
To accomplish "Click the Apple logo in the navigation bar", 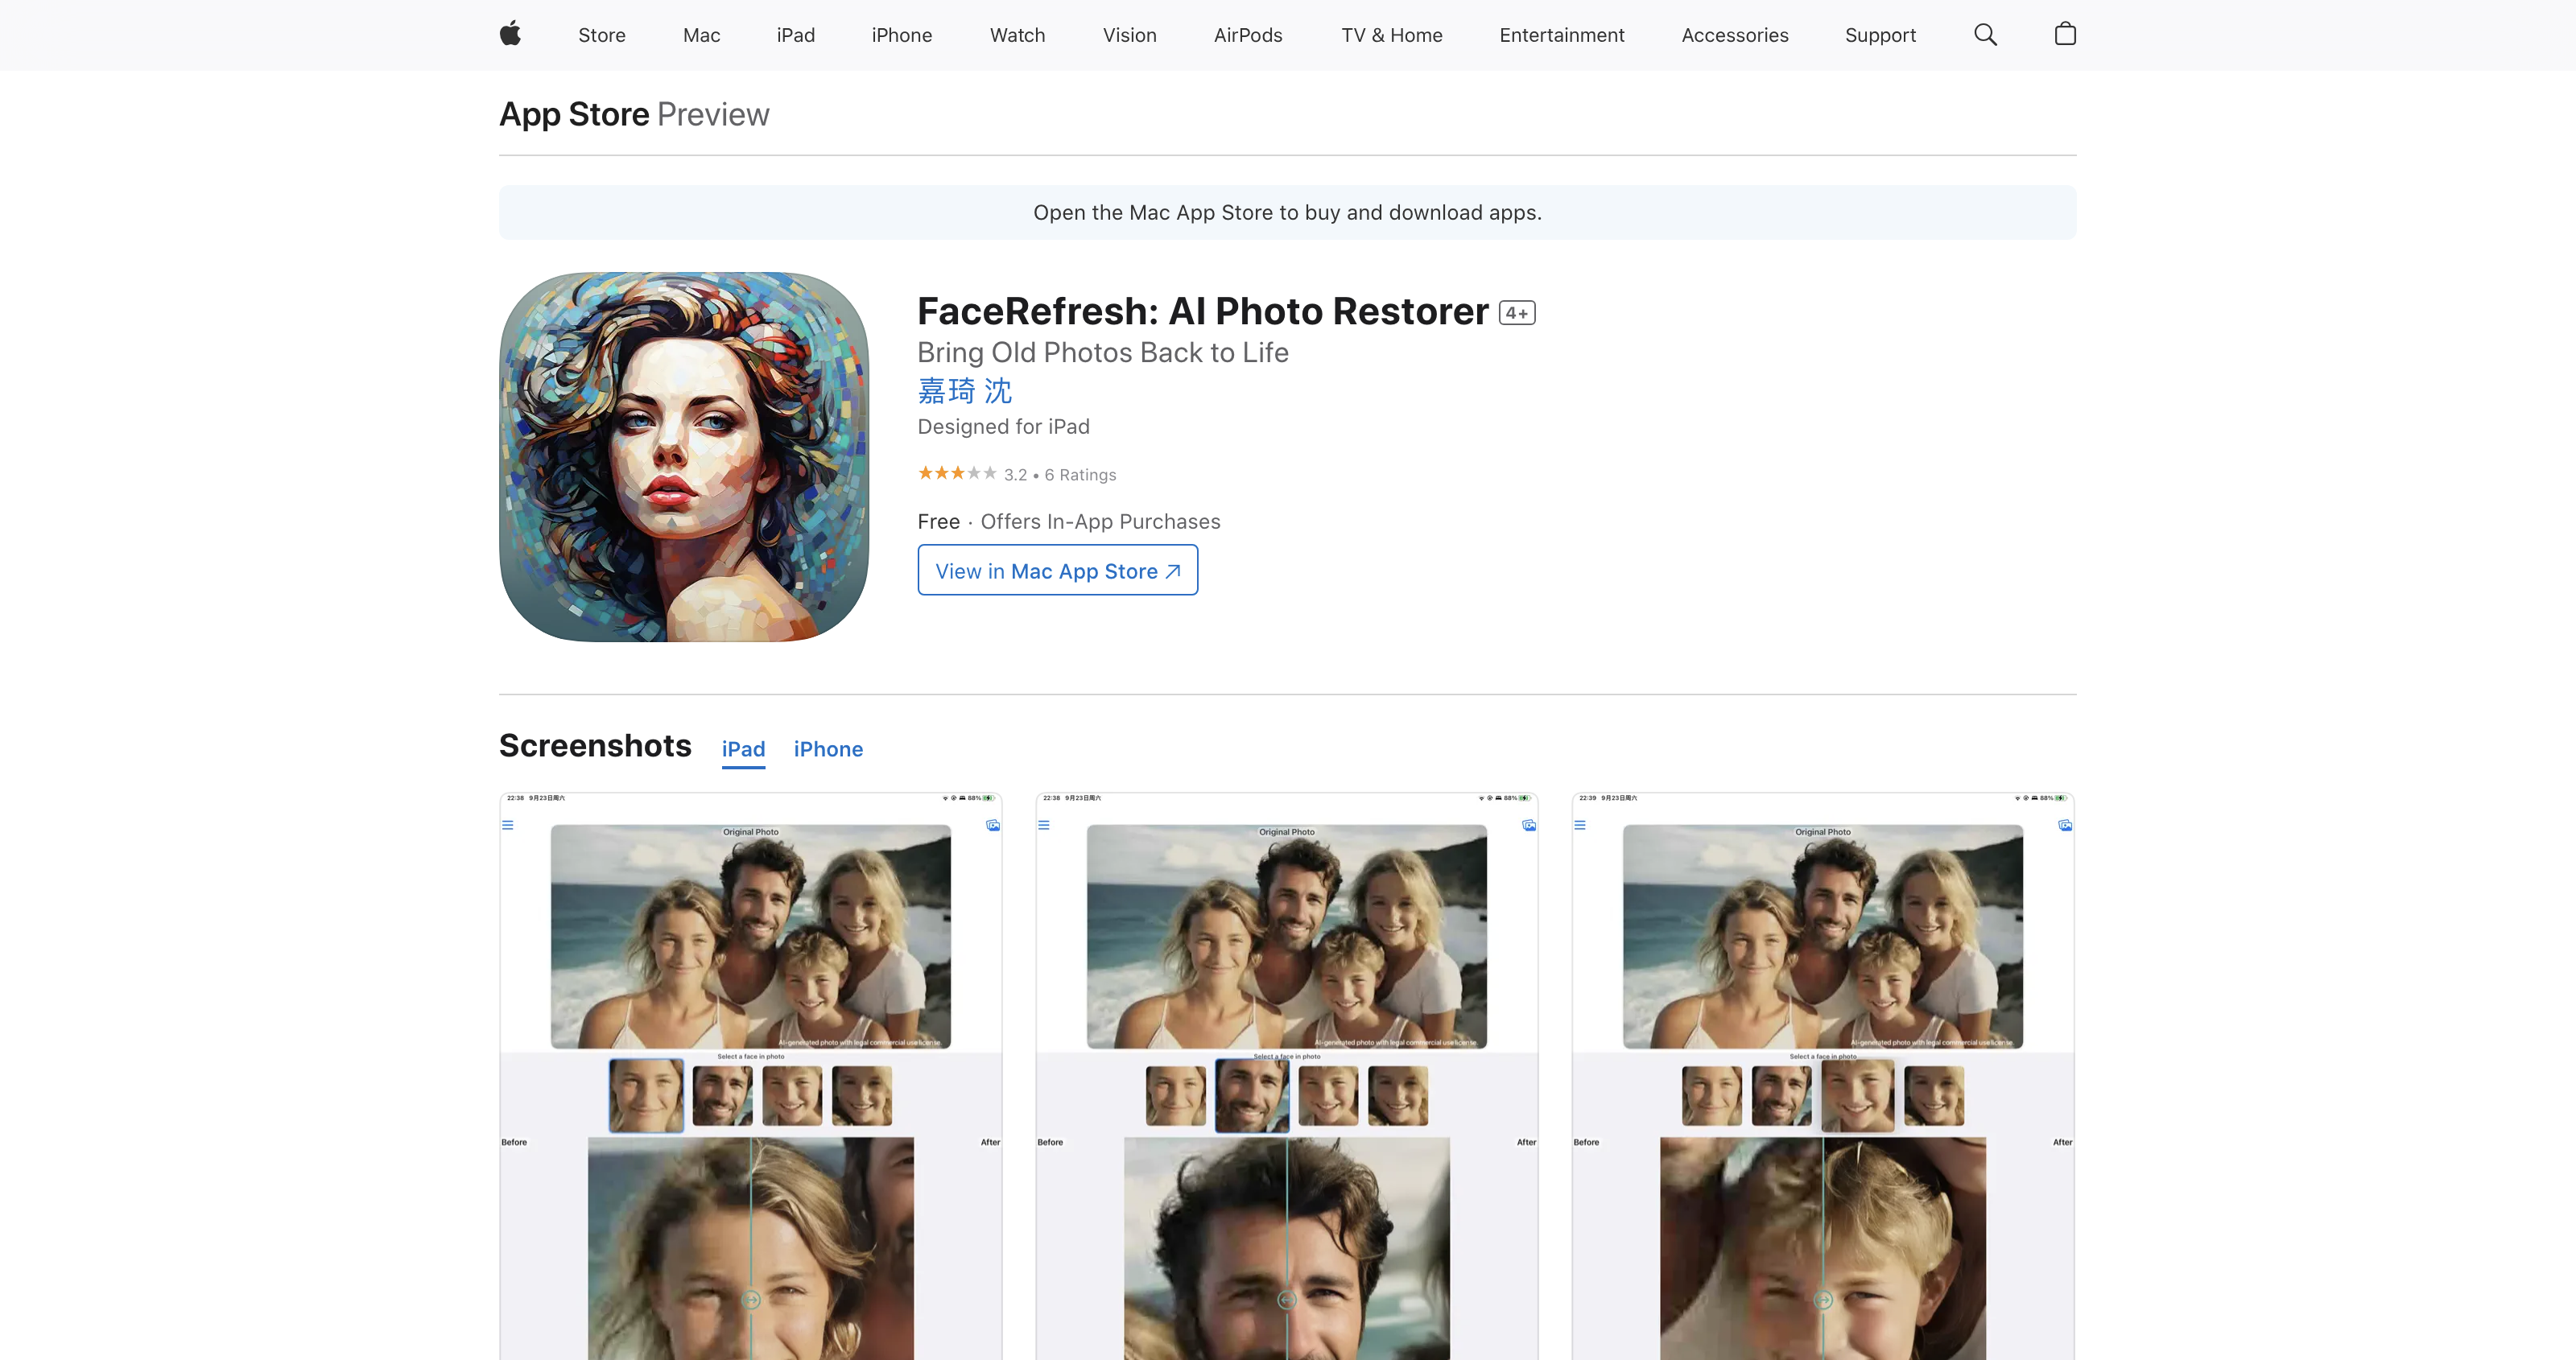I will pos(510,34).
